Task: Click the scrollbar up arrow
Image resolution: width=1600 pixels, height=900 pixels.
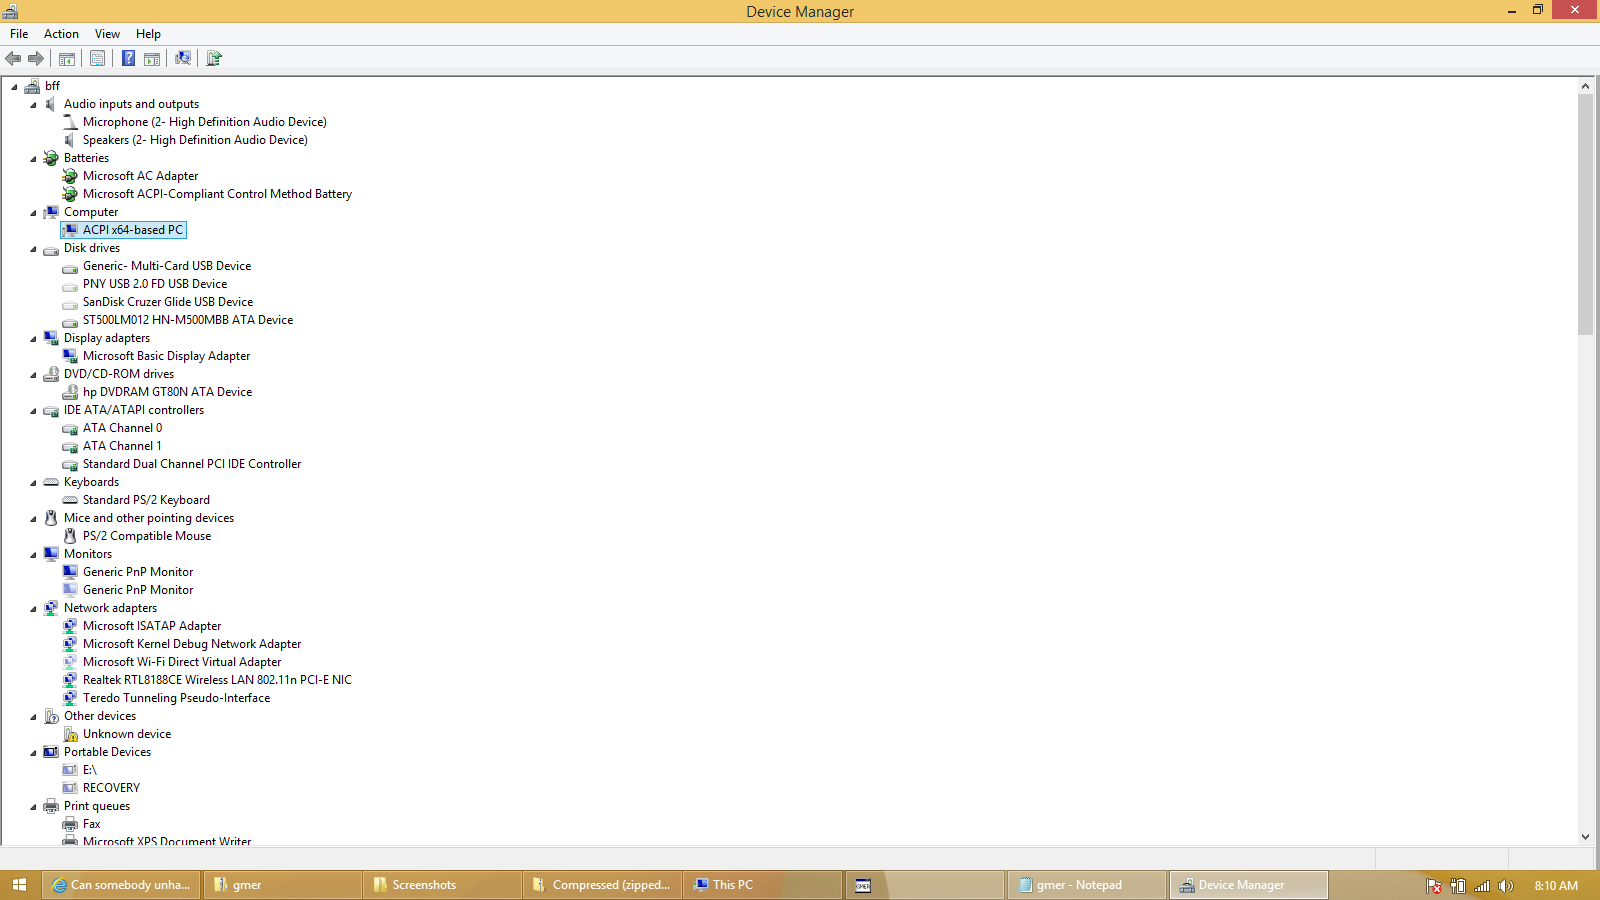Action: click(x=1585, y=86)
